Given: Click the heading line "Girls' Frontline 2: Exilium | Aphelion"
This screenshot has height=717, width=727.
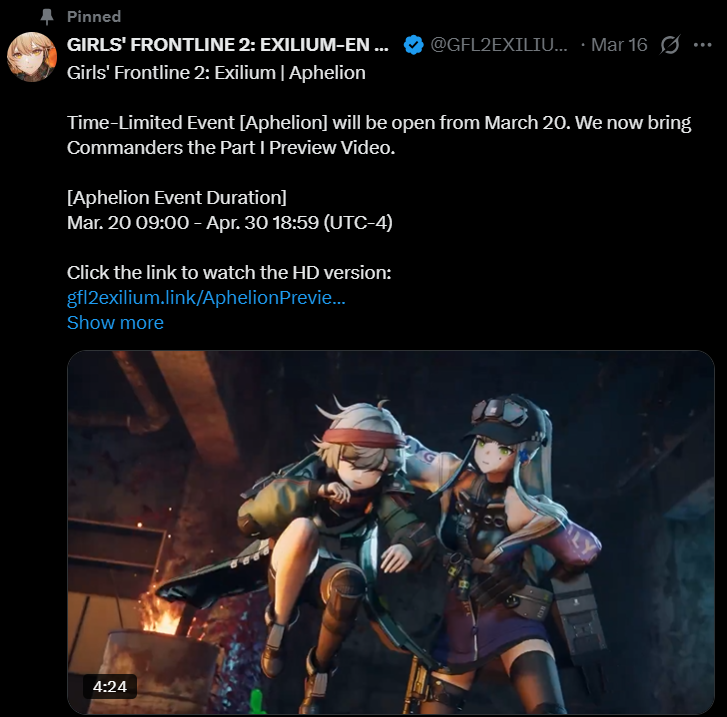Looking at the screenshot, I should [x=216, y=73].
